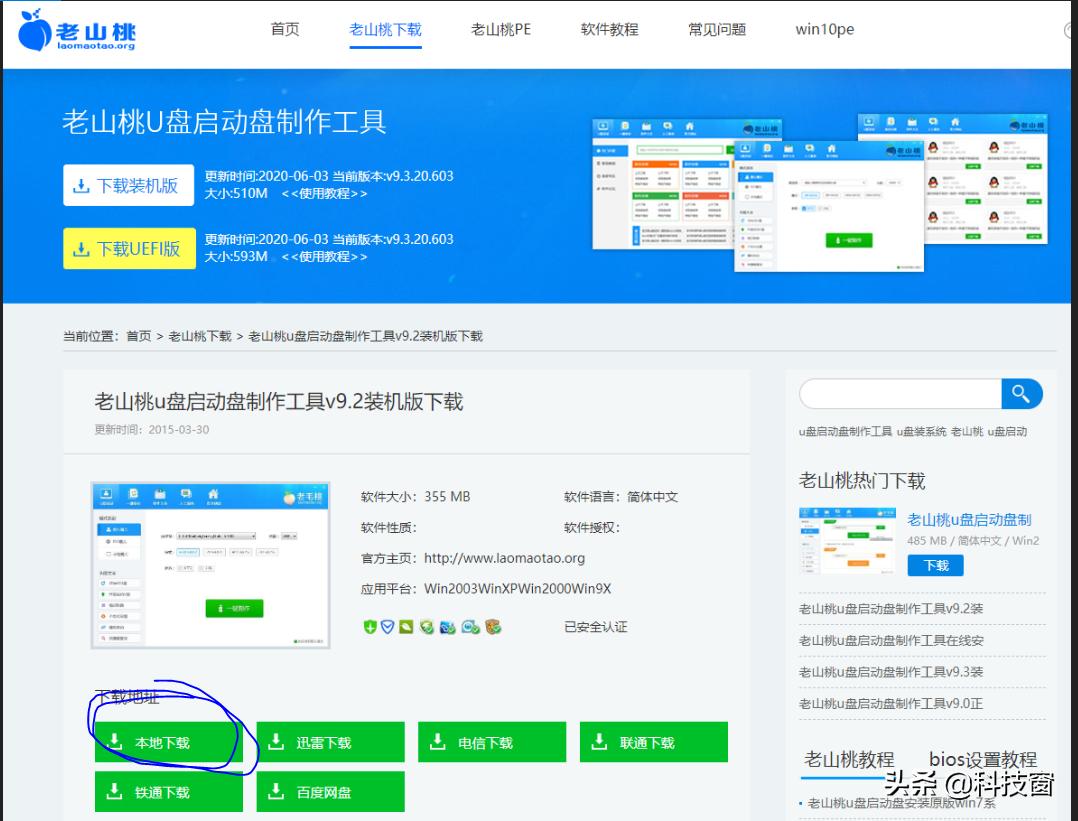Image resolution: width=1078 pixels, height=821 pixels.
Task: Select 常见问题 in the navigation bar
Action: (717, 30)
